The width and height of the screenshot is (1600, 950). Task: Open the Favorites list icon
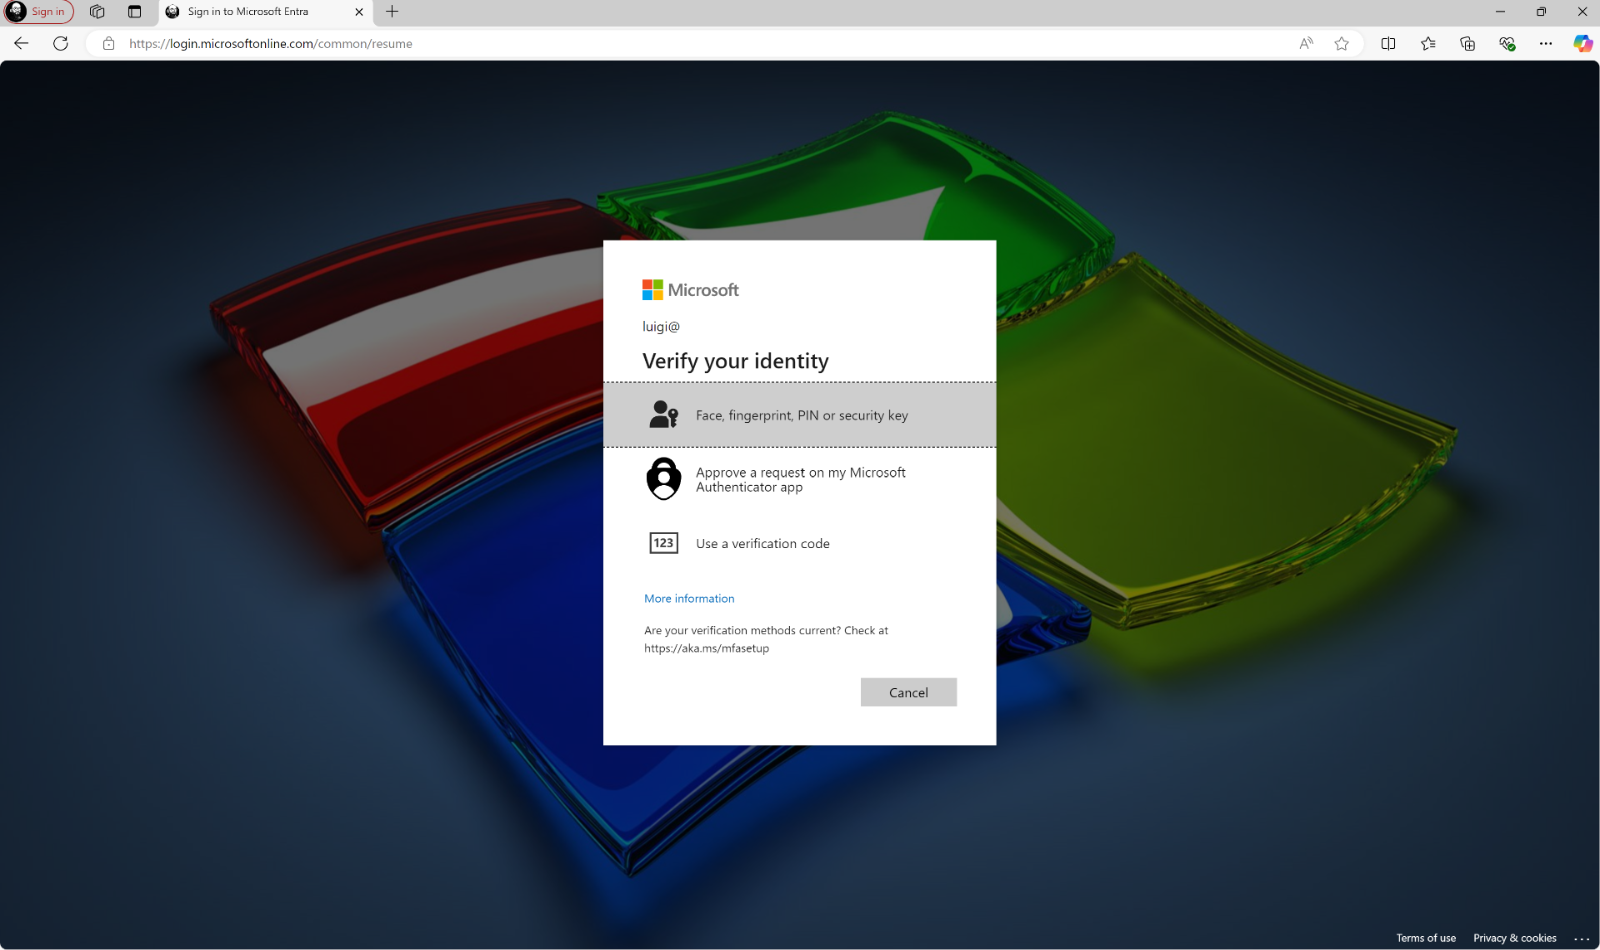pyautogui.click(x=1428, y=43)
